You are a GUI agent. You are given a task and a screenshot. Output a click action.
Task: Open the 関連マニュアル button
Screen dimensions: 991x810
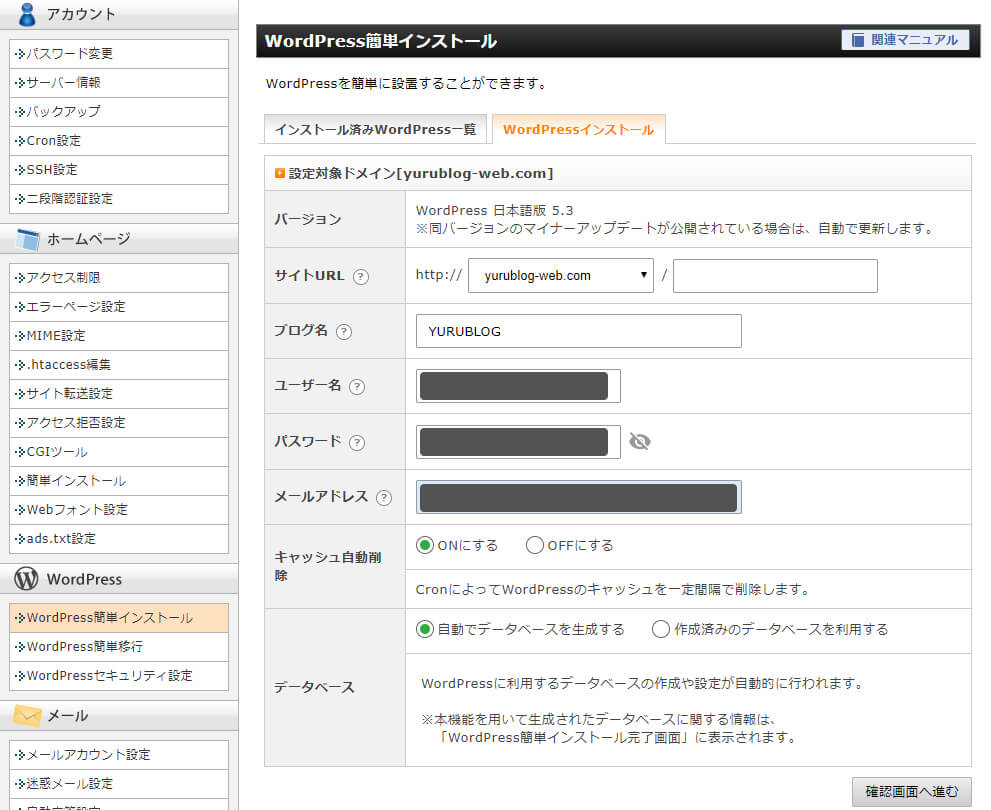(906, 40)
